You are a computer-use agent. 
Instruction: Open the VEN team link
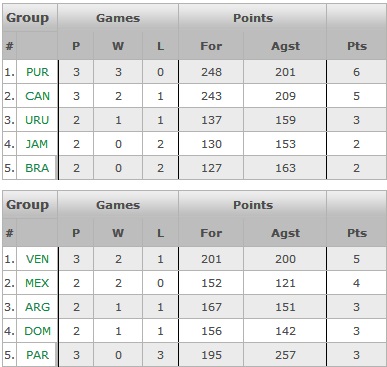[x=37, y=259]
